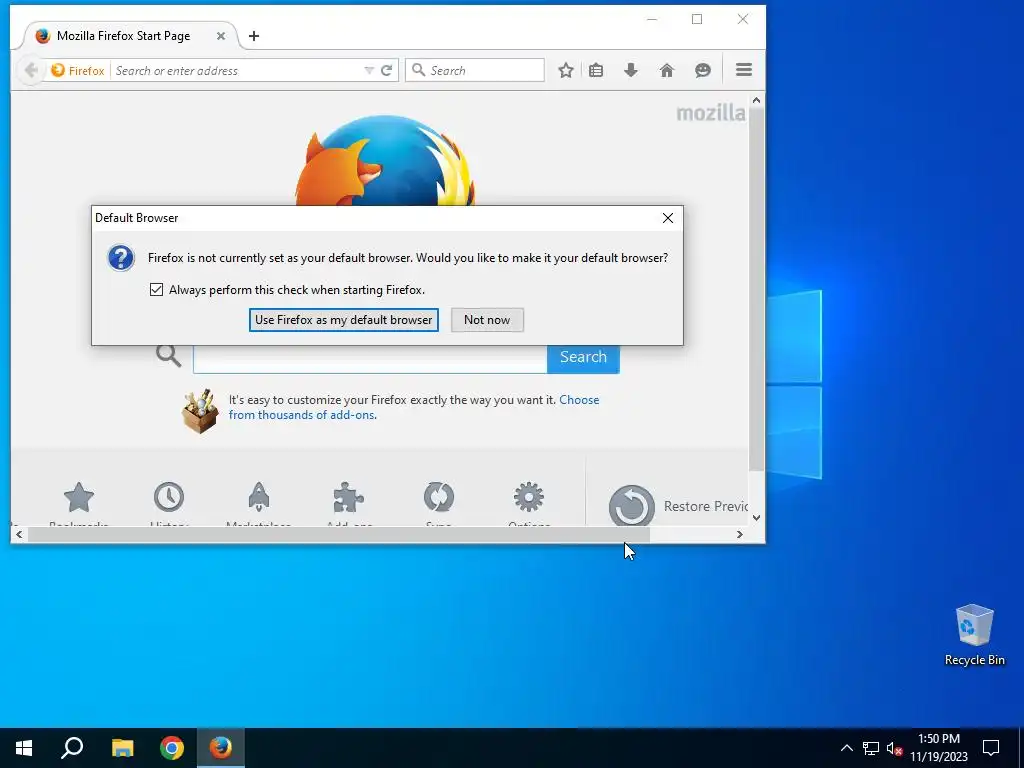Click the blue Search button on start page
This screenshot has width=1024, height=768.
(x=583, y=357)
